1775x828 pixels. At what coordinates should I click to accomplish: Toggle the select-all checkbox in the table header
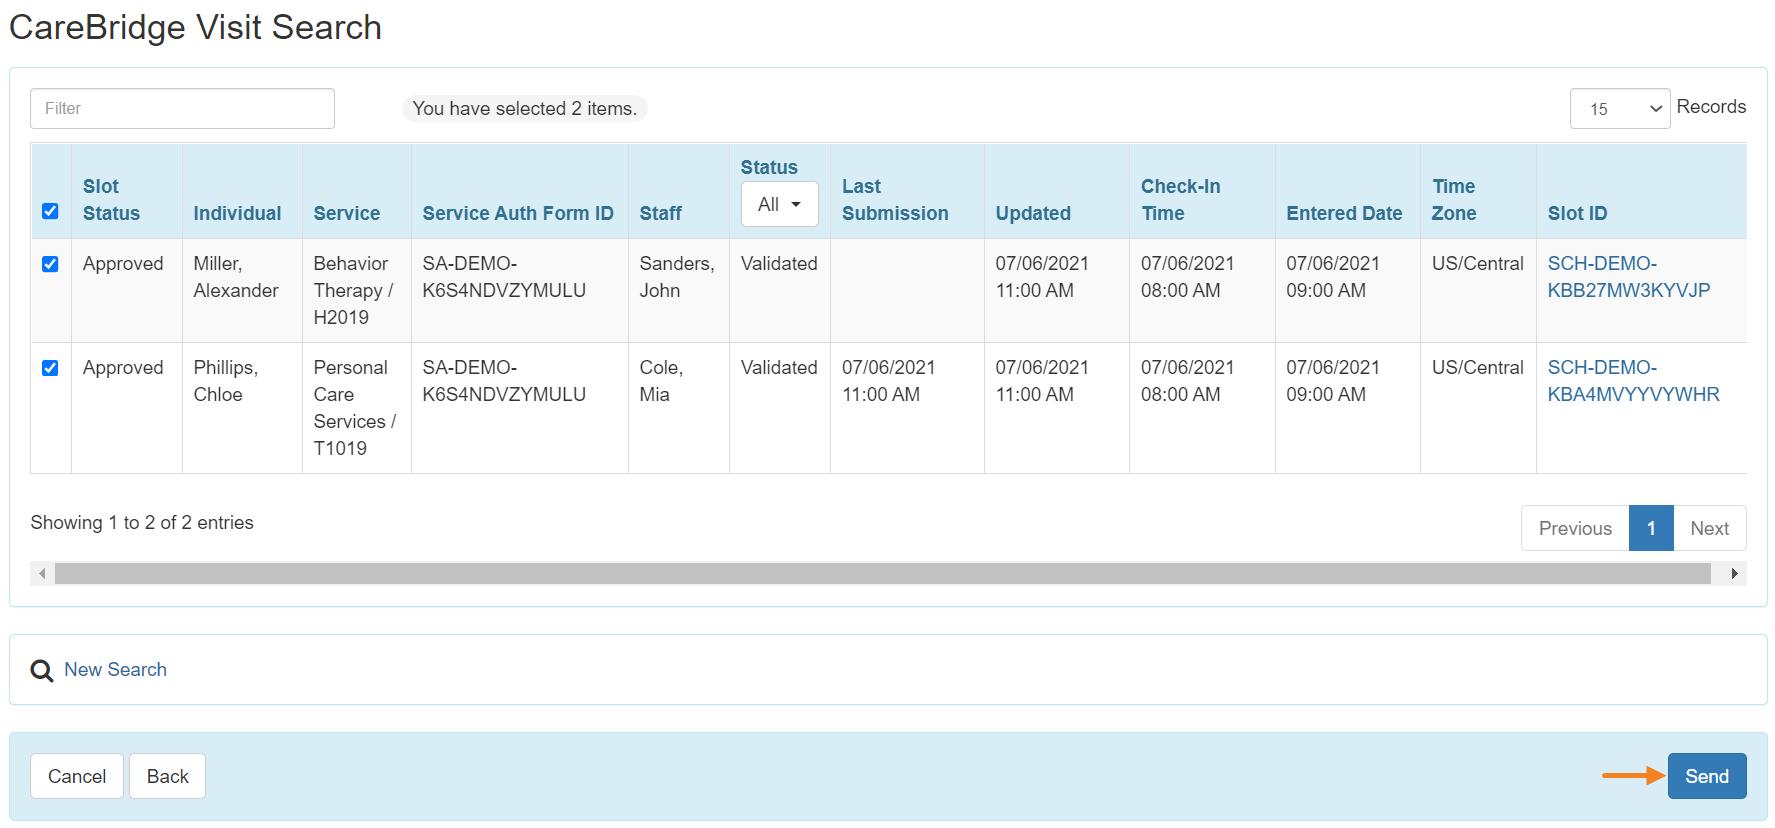pyautogui.click(x=50, y=211)
